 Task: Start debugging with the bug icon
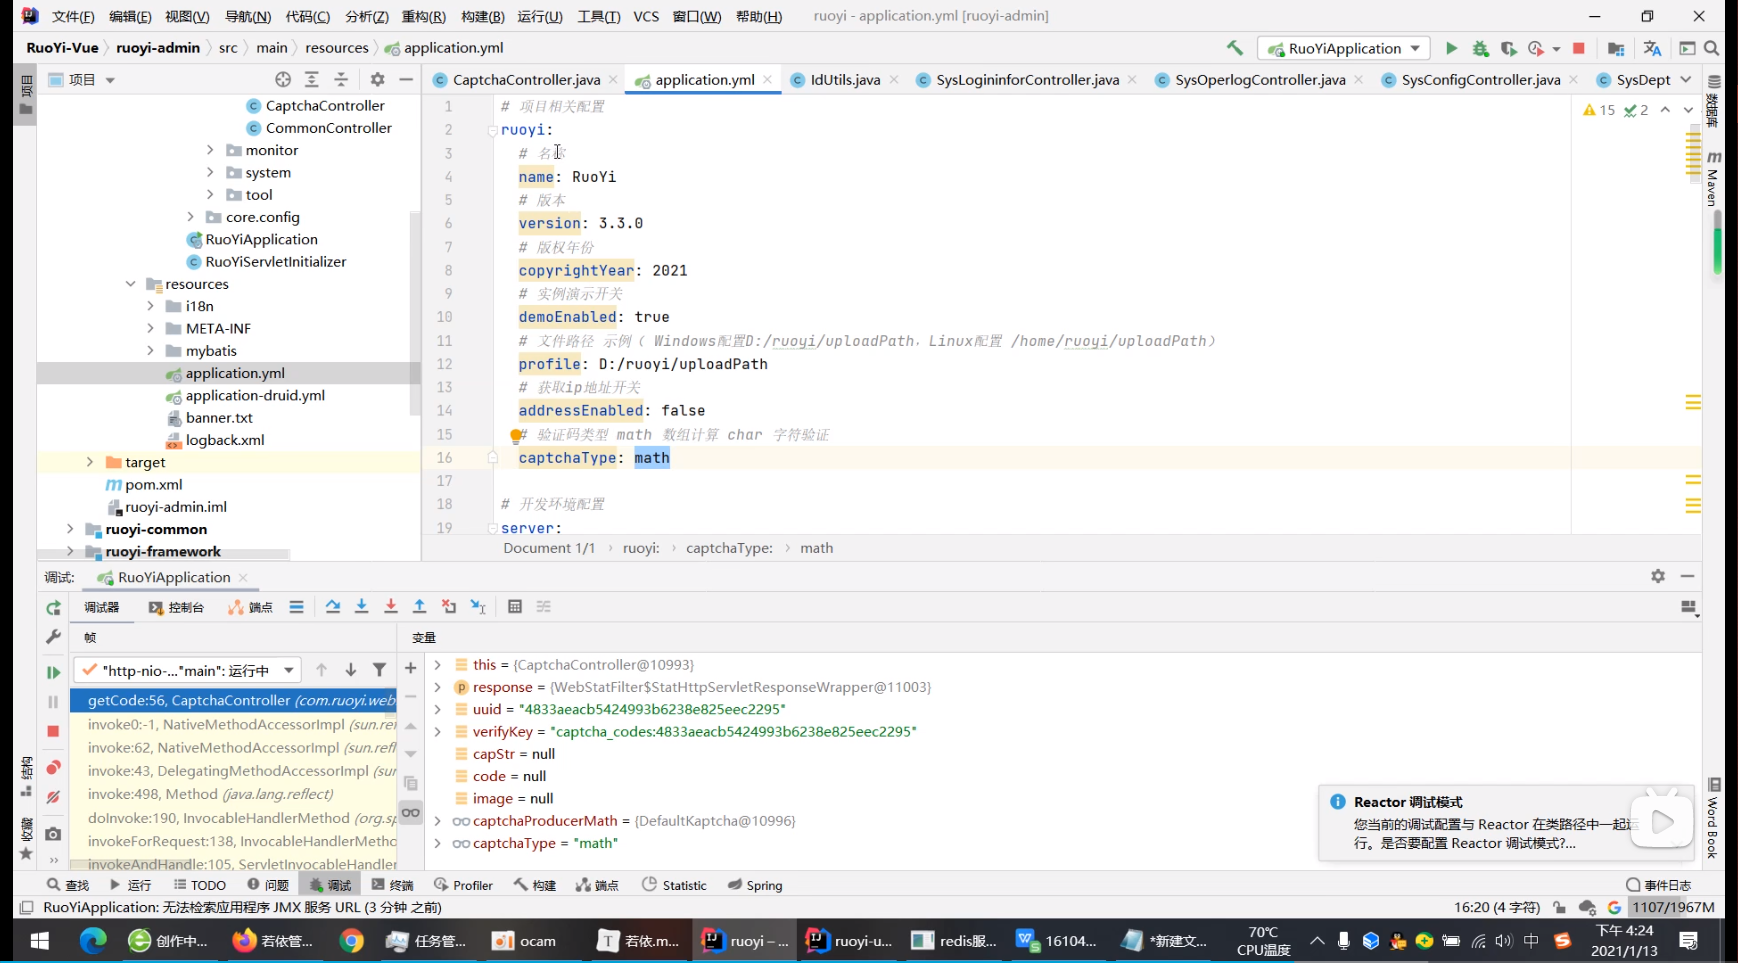1480,48
